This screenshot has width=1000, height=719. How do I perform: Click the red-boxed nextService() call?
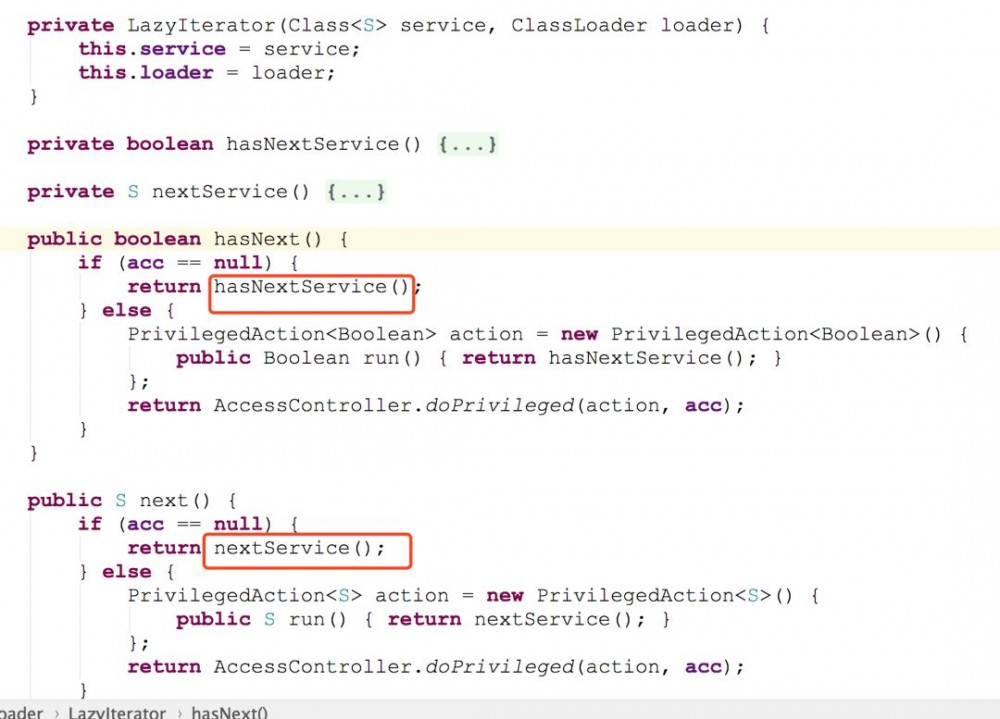point(299,548)
